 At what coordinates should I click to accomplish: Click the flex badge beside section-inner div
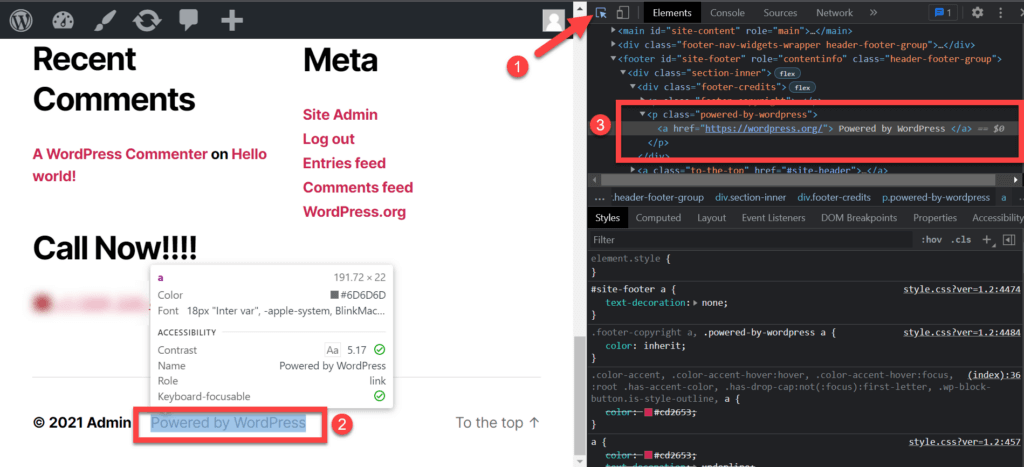click(788, 73)
